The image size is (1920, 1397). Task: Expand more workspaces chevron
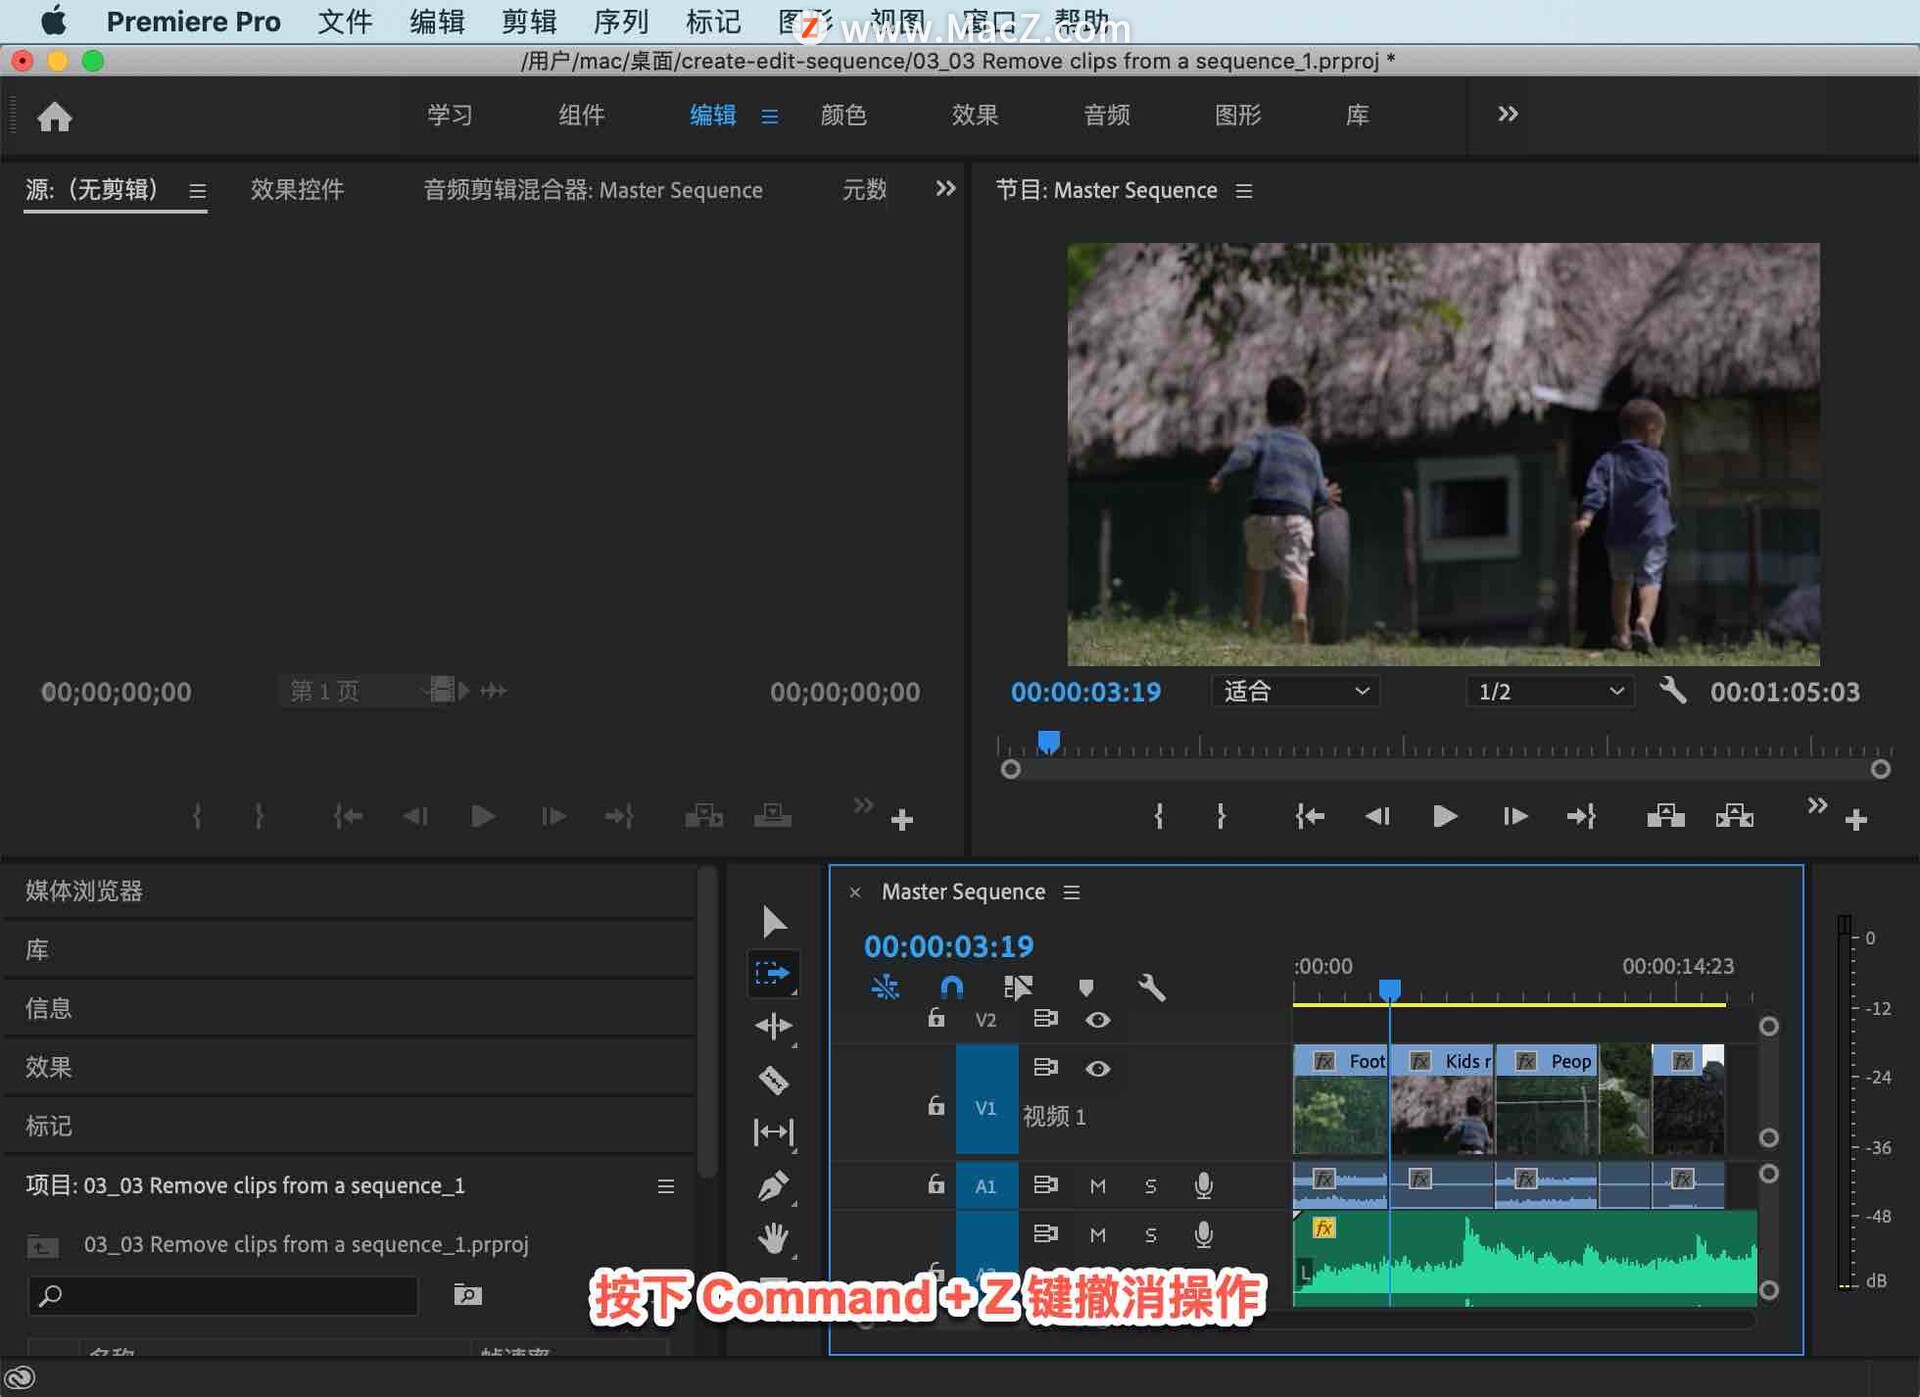[x=1507, y=115]
